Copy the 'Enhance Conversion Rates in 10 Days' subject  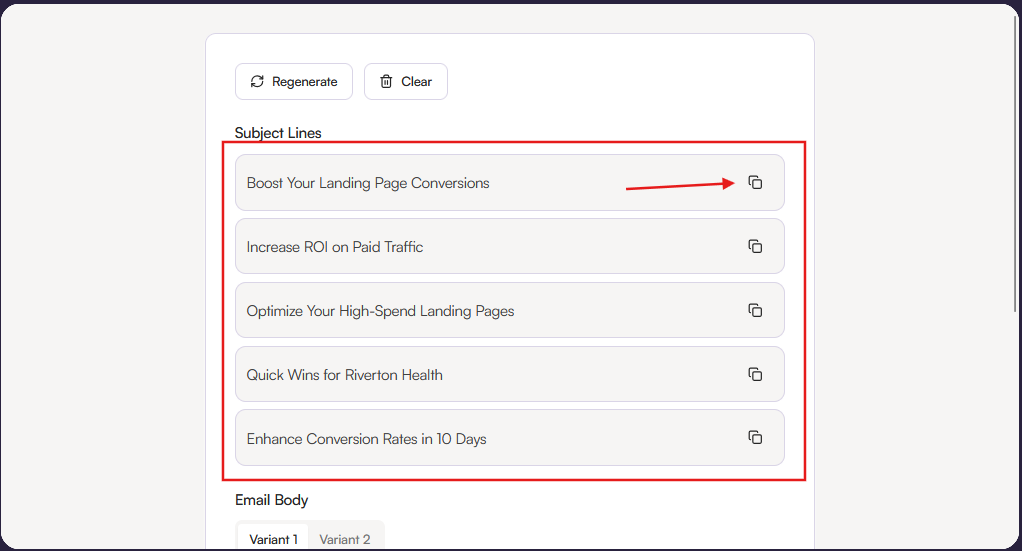click(755, 438)
